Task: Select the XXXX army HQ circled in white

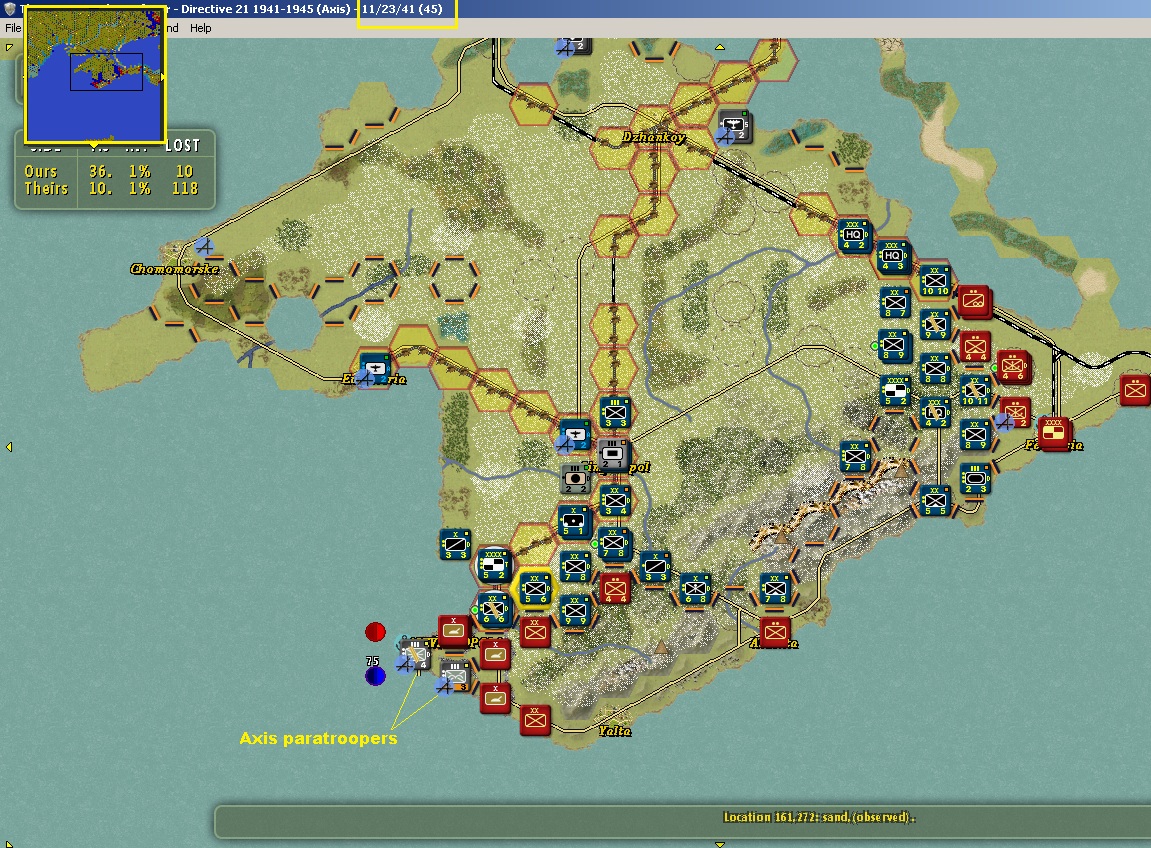Action: coord(494,566)
